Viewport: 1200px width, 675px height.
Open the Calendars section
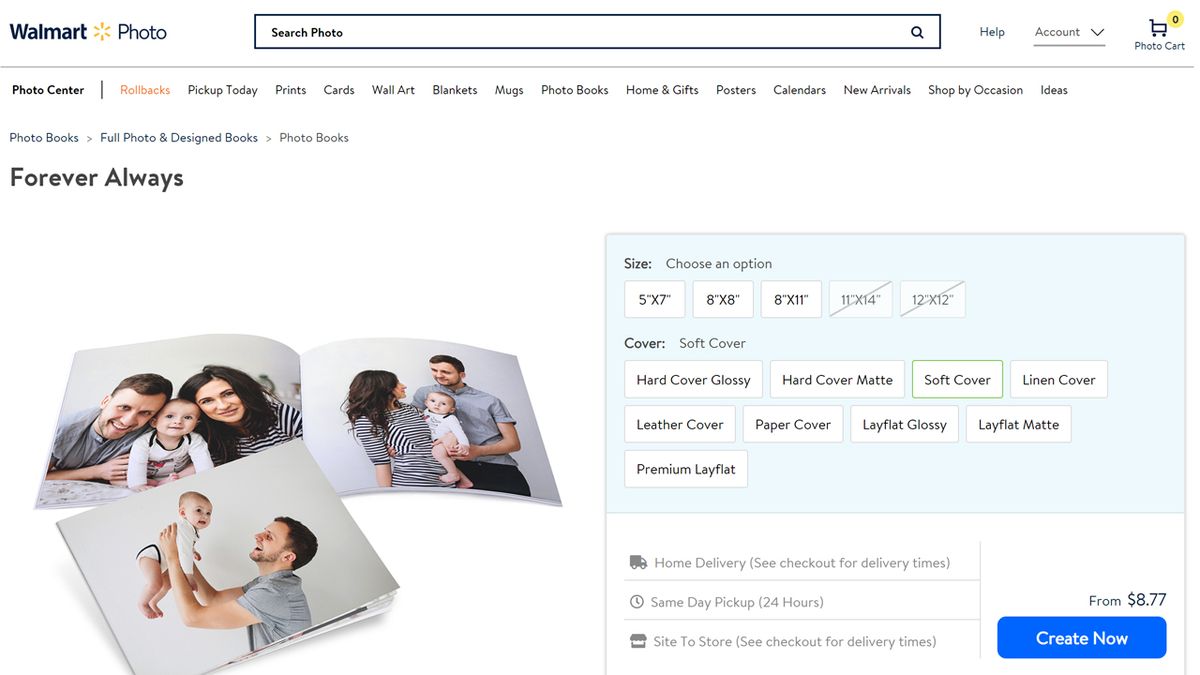tap(799, 89)
